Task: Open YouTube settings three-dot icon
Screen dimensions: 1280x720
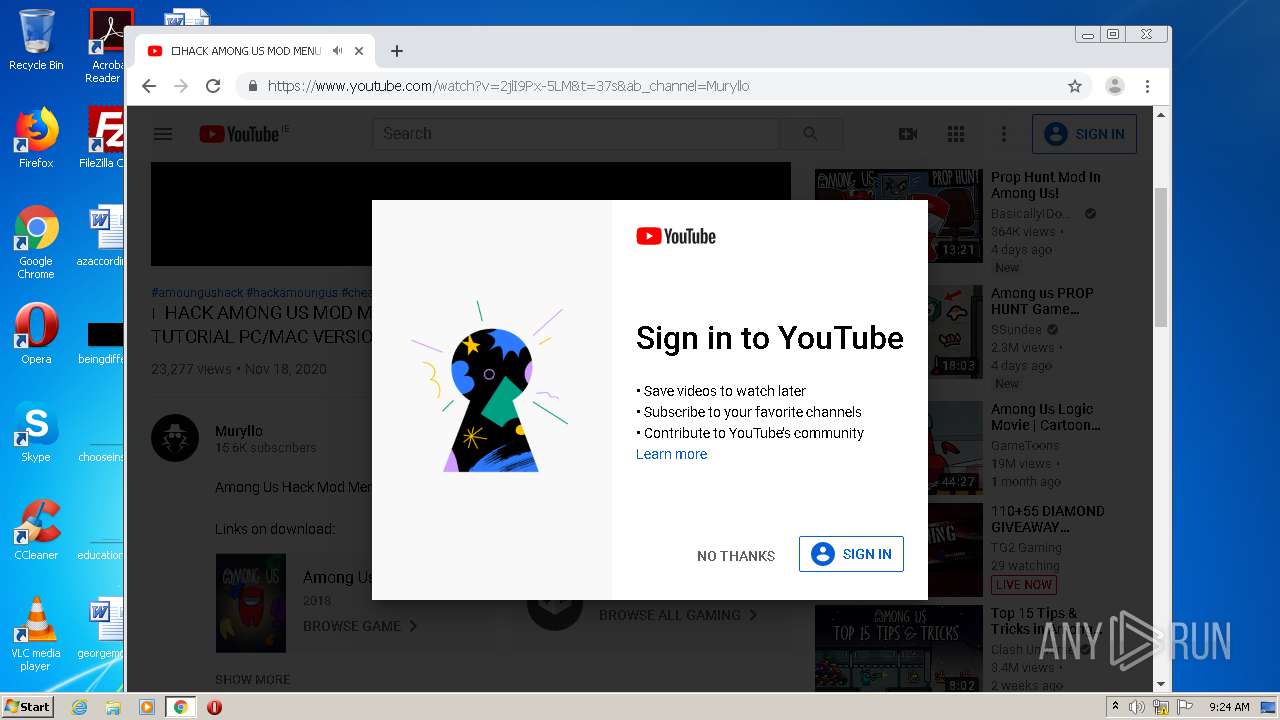Action: coord(1004,134)
